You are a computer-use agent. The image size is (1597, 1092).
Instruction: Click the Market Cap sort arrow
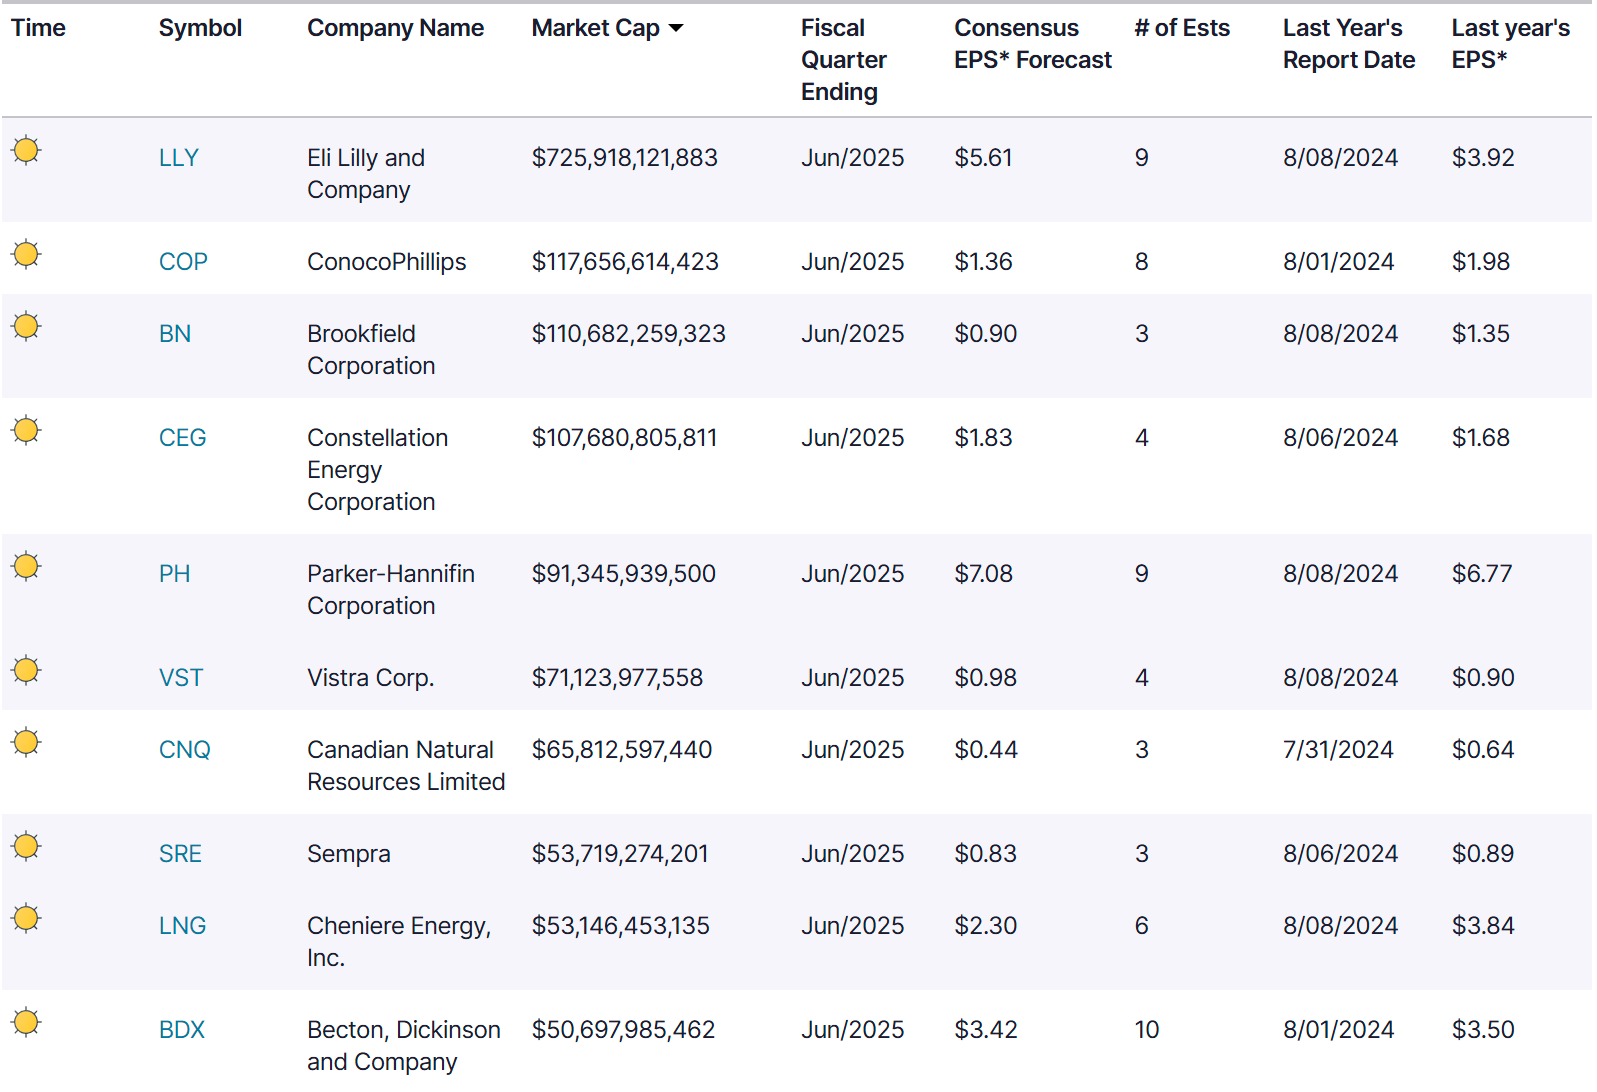pos(676,29)
